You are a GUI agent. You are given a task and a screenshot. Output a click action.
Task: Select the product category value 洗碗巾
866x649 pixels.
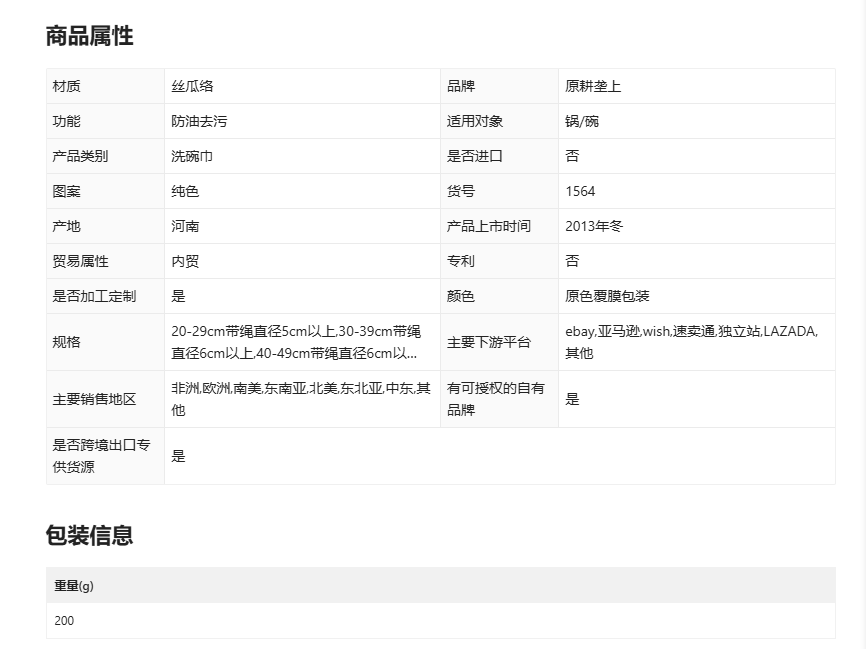tap(192, 156)
